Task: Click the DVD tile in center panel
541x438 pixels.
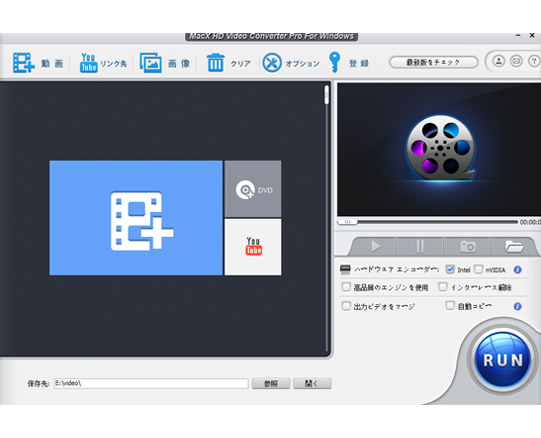Action: click(x=253, y=189)
